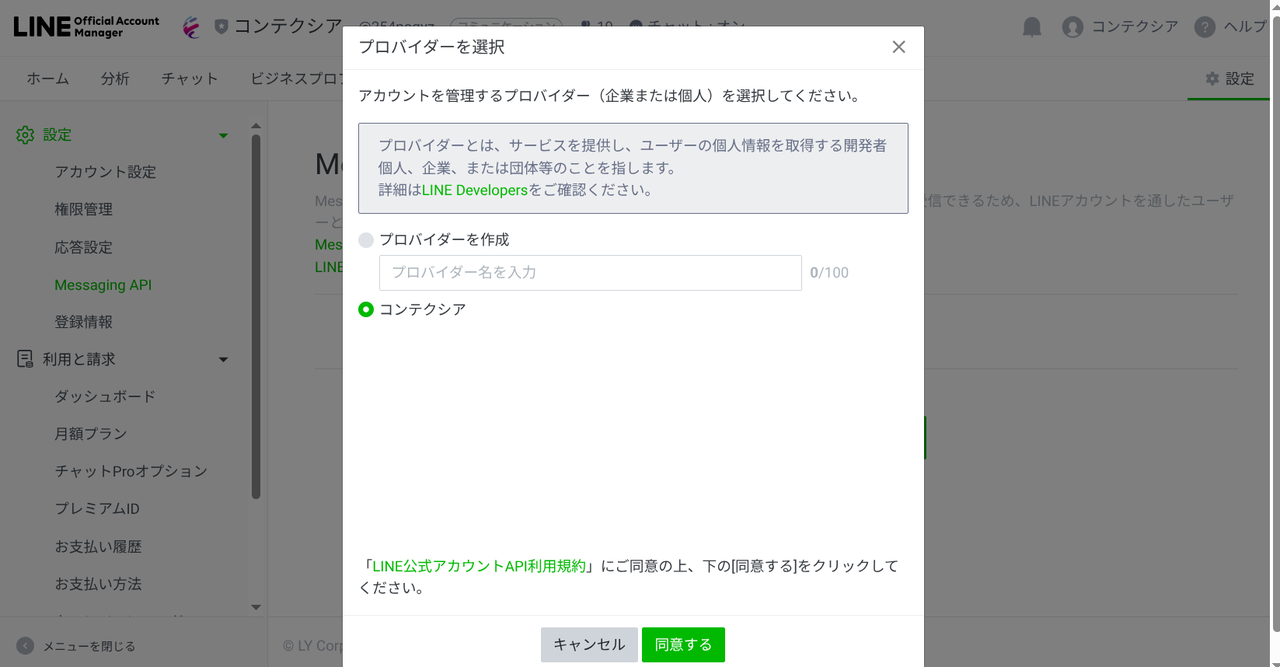
Task: Switch to the チャット tab
Action: tap(189, 79)
